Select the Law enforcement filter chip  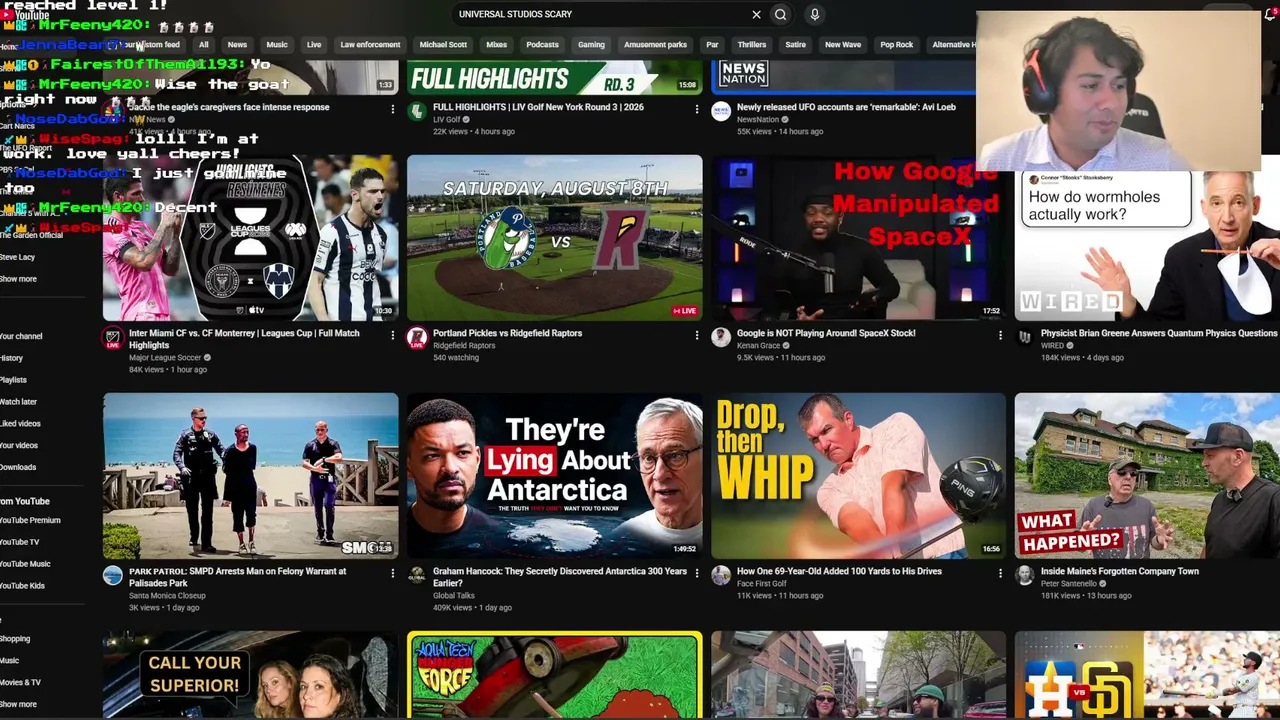(x=370, y=45)
